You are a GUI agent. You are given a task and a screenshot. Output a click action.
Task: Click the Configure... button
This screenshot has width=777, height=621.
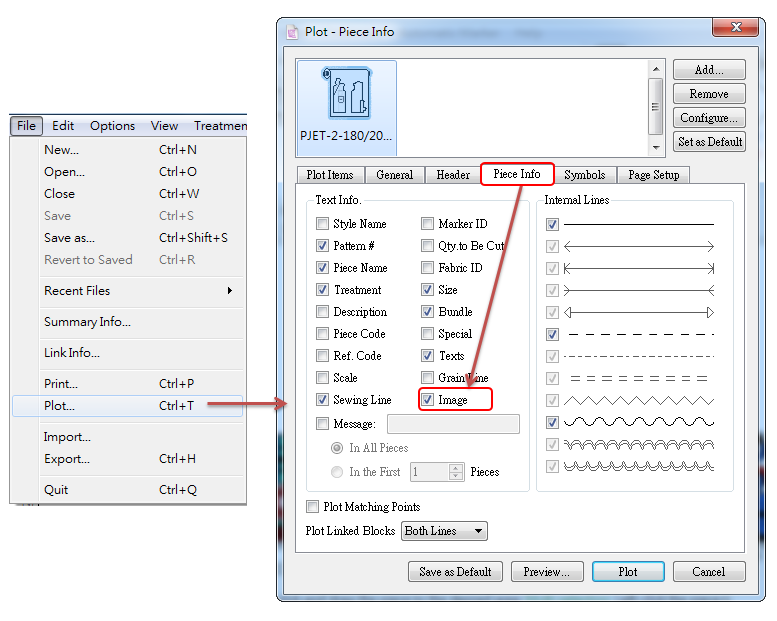tap(708, 118)
